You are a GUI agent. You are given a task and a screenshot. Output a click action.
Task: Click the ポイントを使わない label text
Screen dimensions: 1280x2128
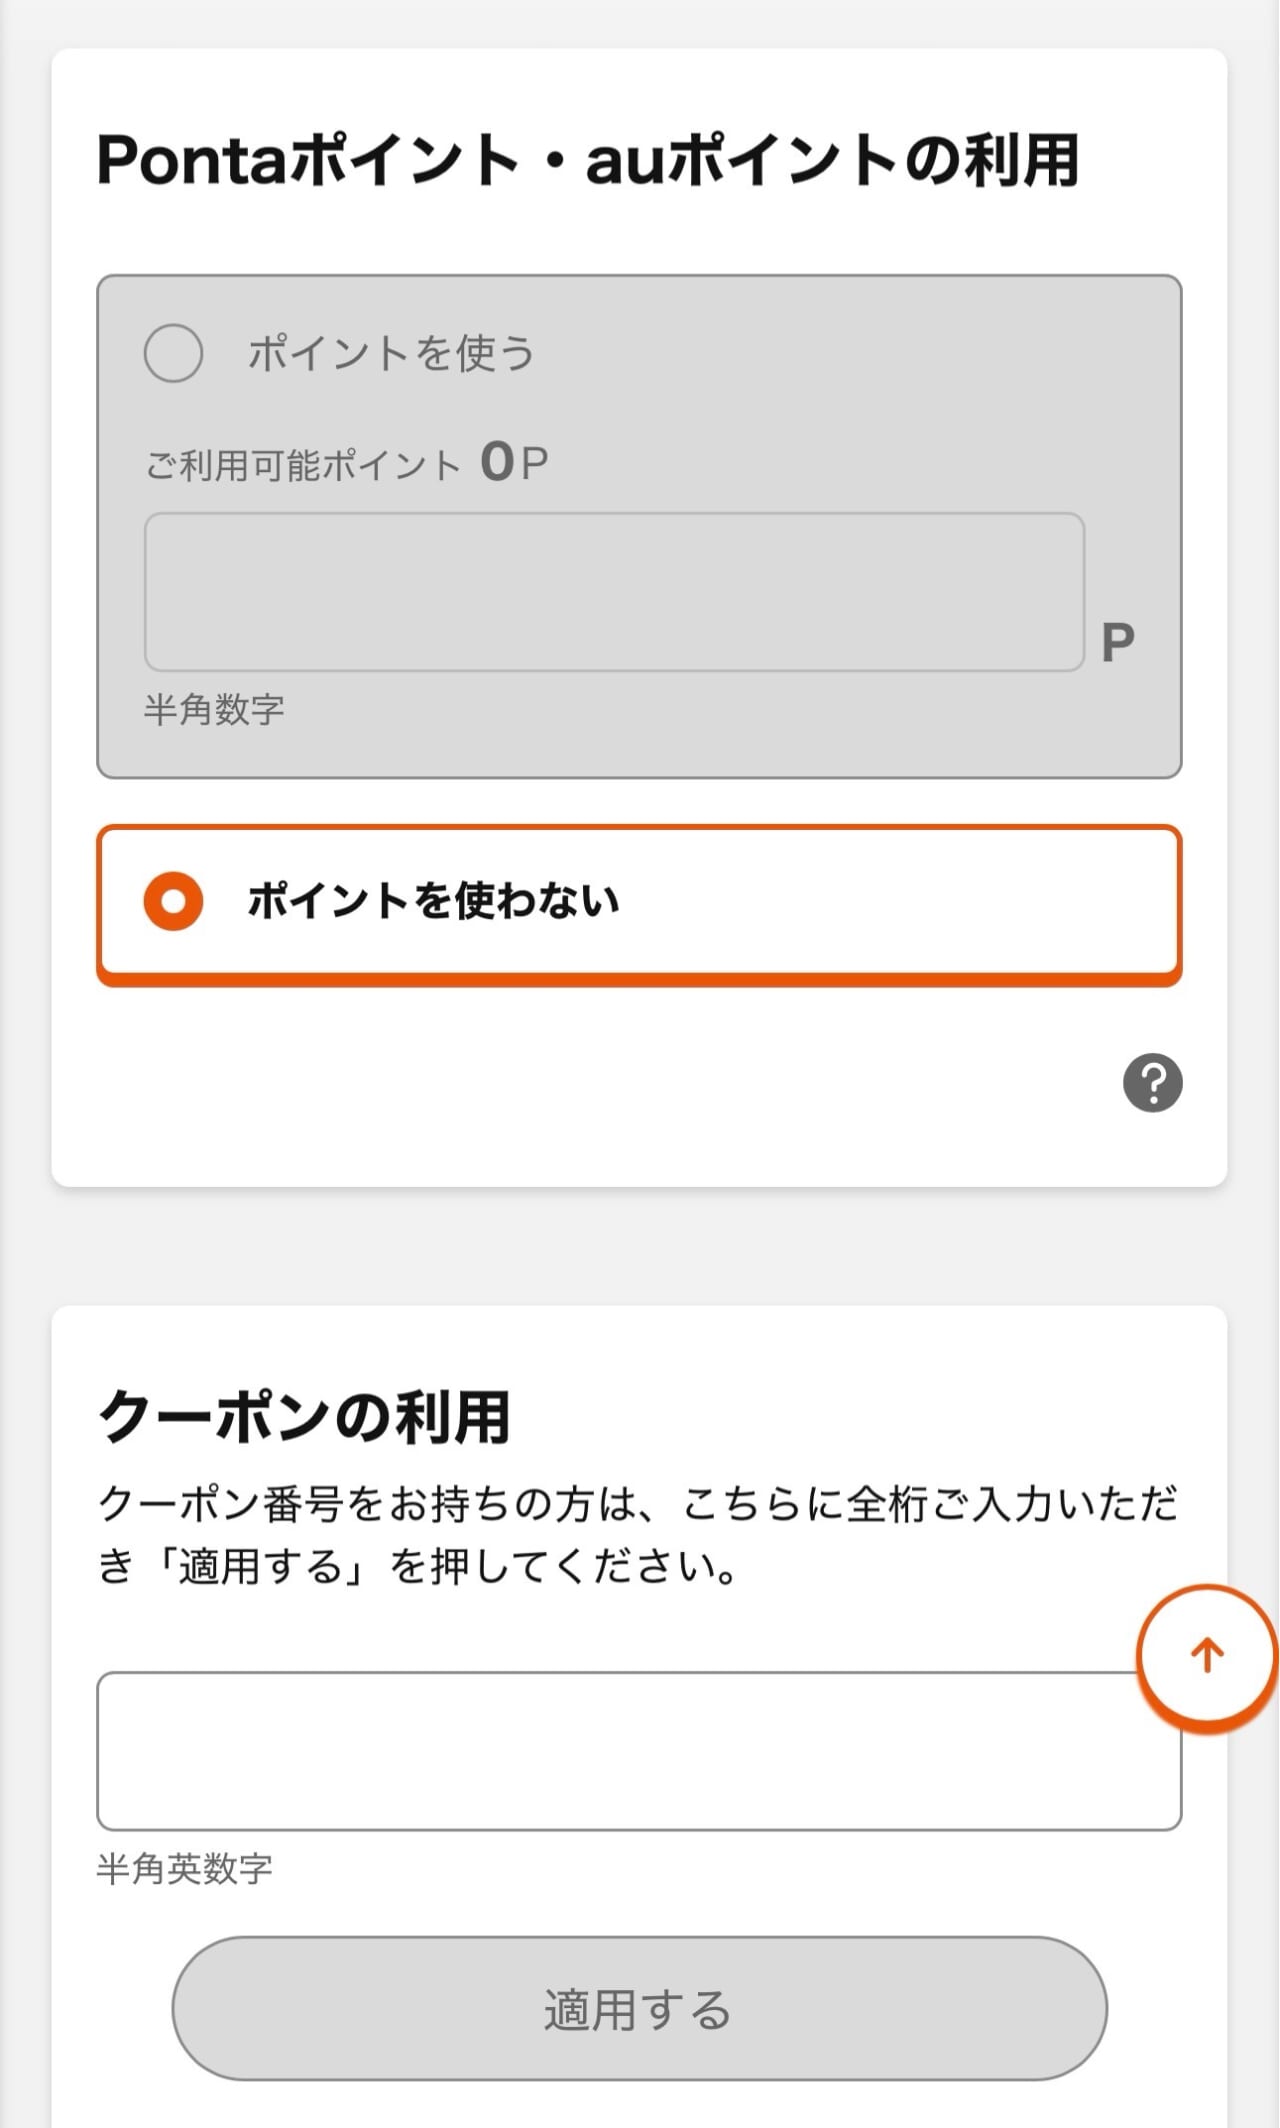(433, 901)
